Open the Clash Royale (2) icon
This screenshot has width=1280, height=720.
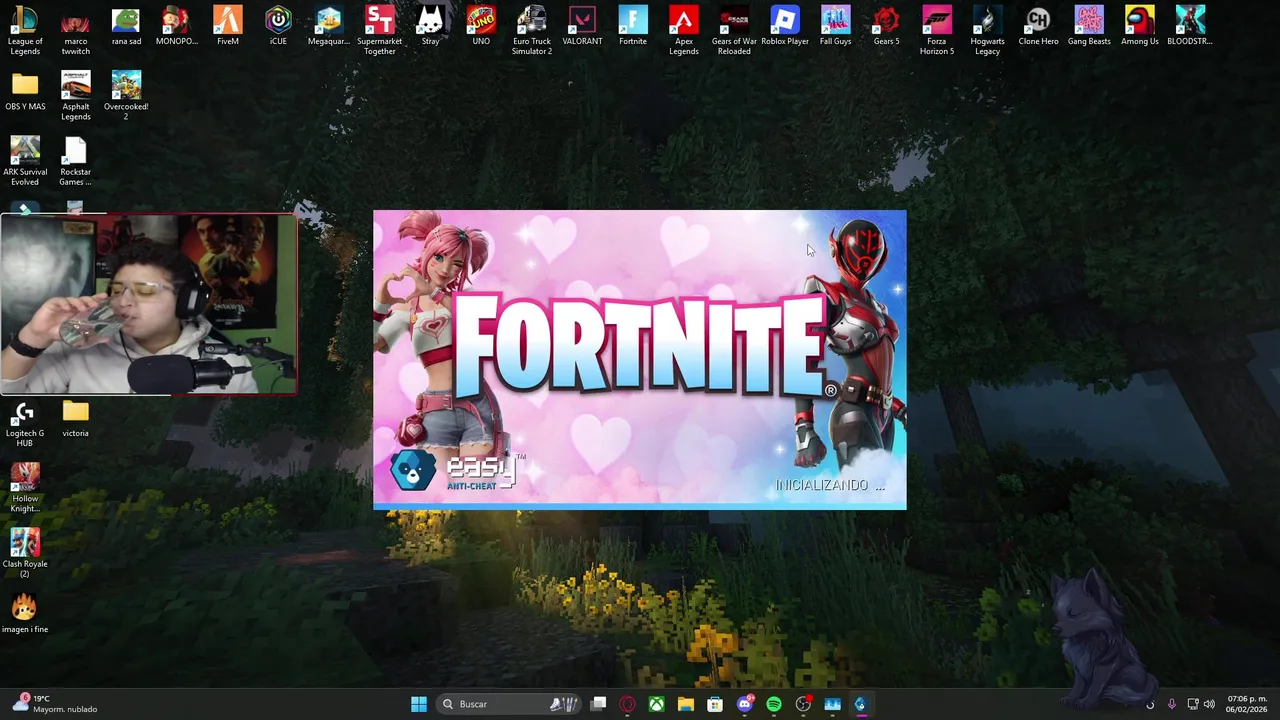pos(25,552)
